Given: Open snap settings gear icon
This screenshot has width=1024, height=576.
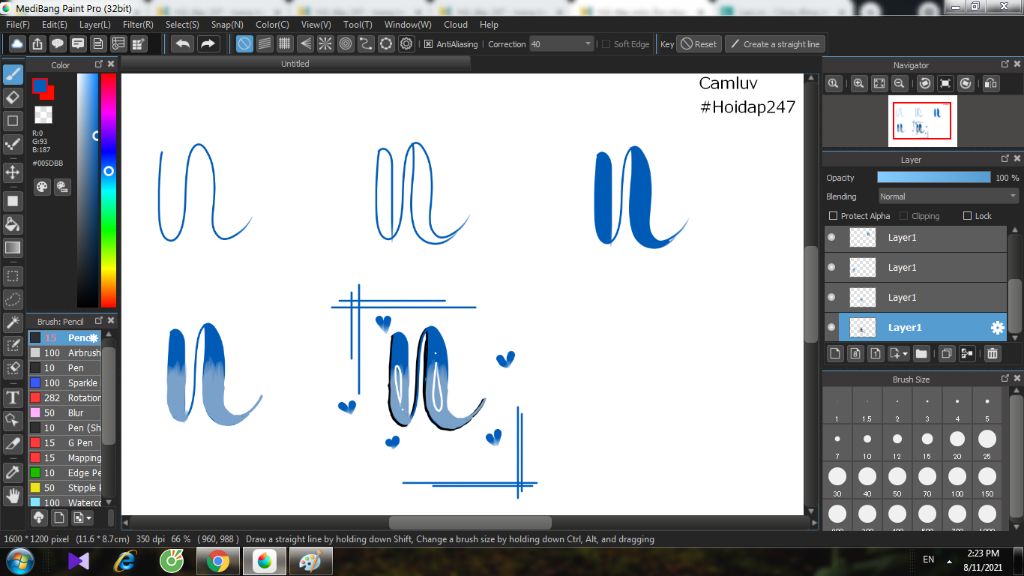Looking at the screenshot, I should [406, 44].
